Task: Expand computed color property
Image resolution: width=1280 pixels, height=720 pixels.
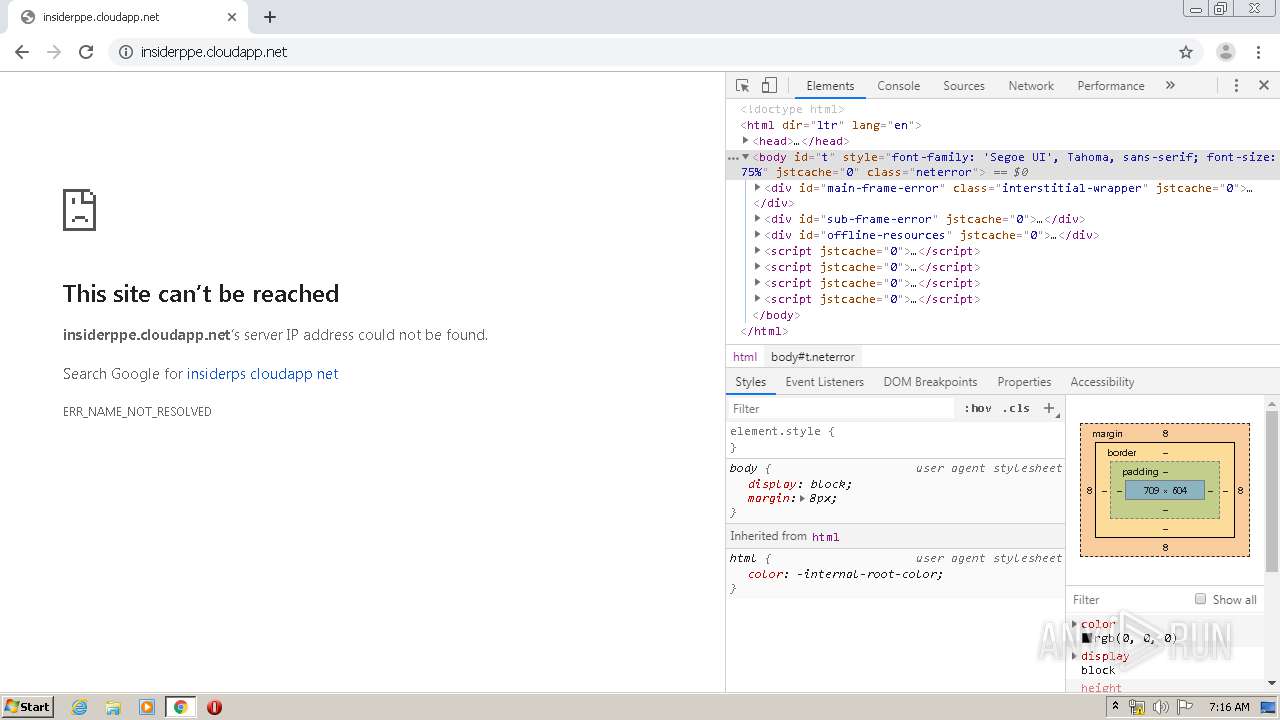Action: (x=1075, y=624)
